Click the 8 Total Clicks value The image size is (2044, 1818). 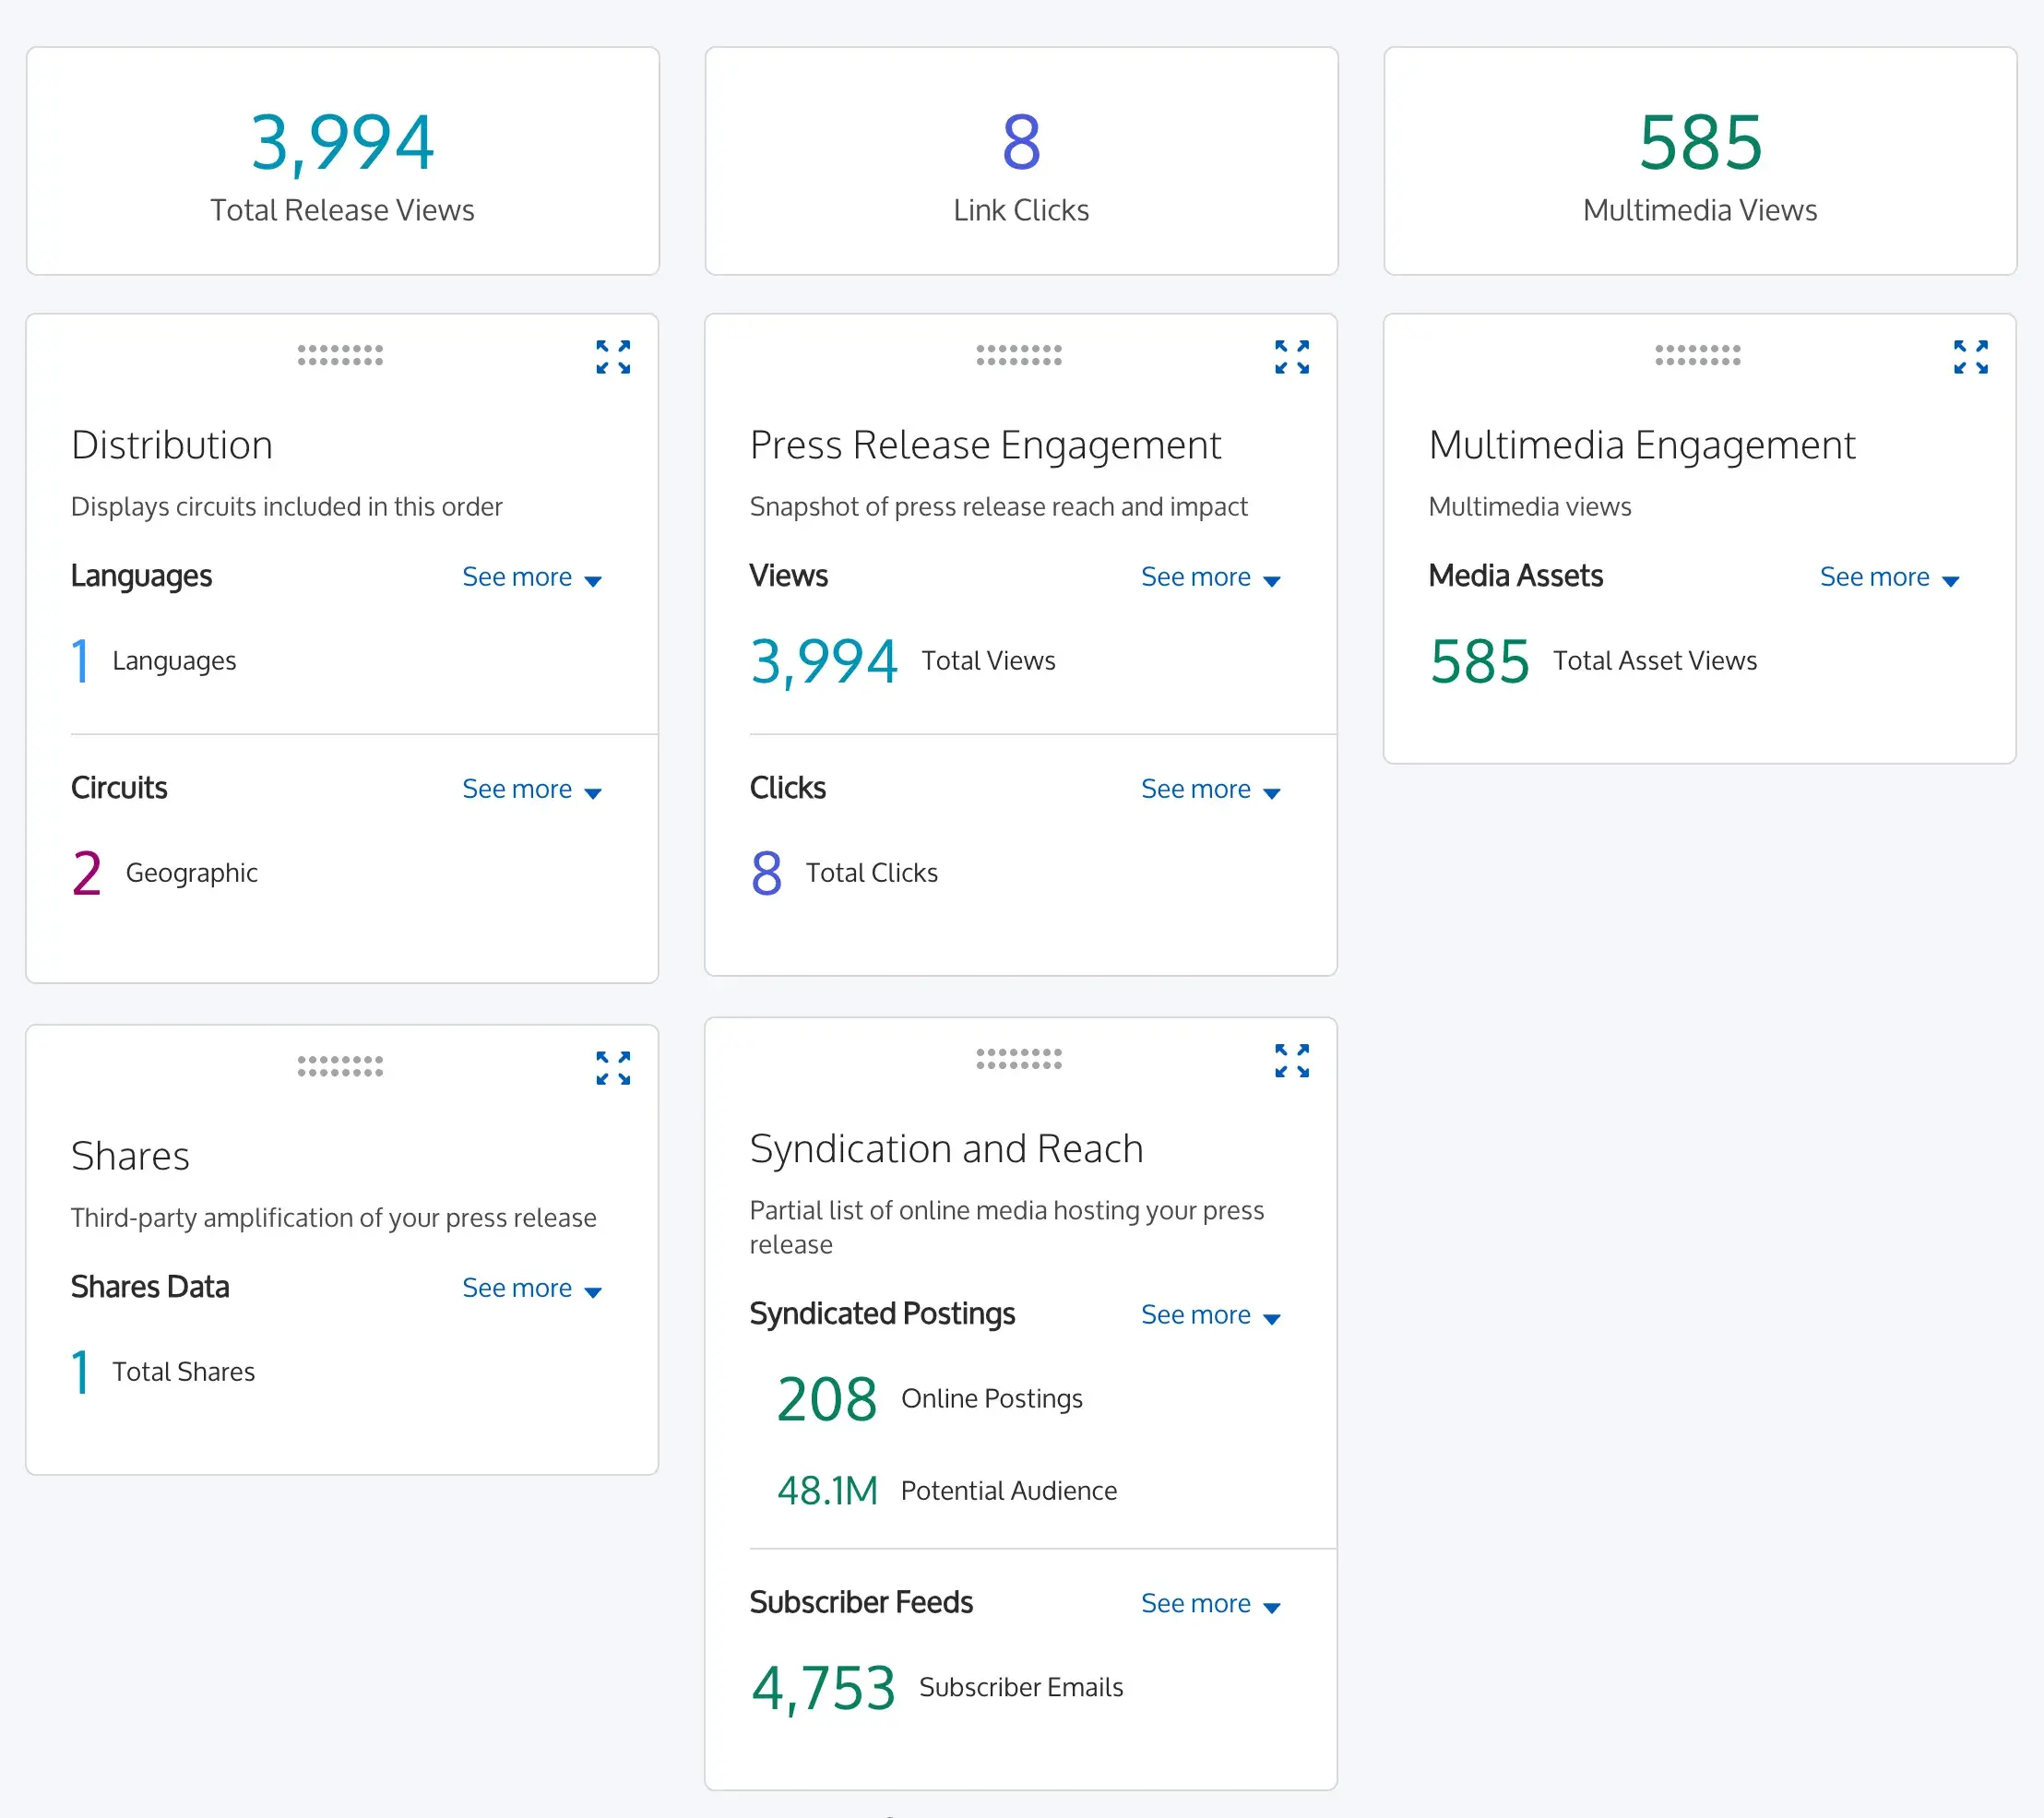[x=767, y=873]
